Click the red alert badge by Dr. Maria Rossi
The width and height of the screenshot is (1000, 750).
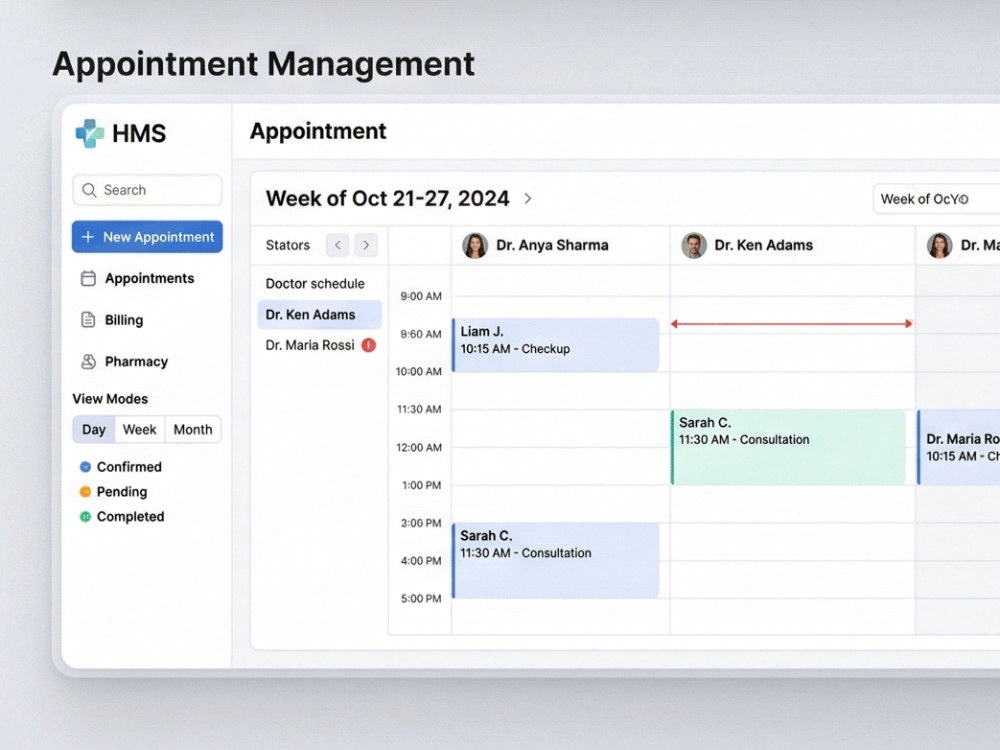pos(369,345)
